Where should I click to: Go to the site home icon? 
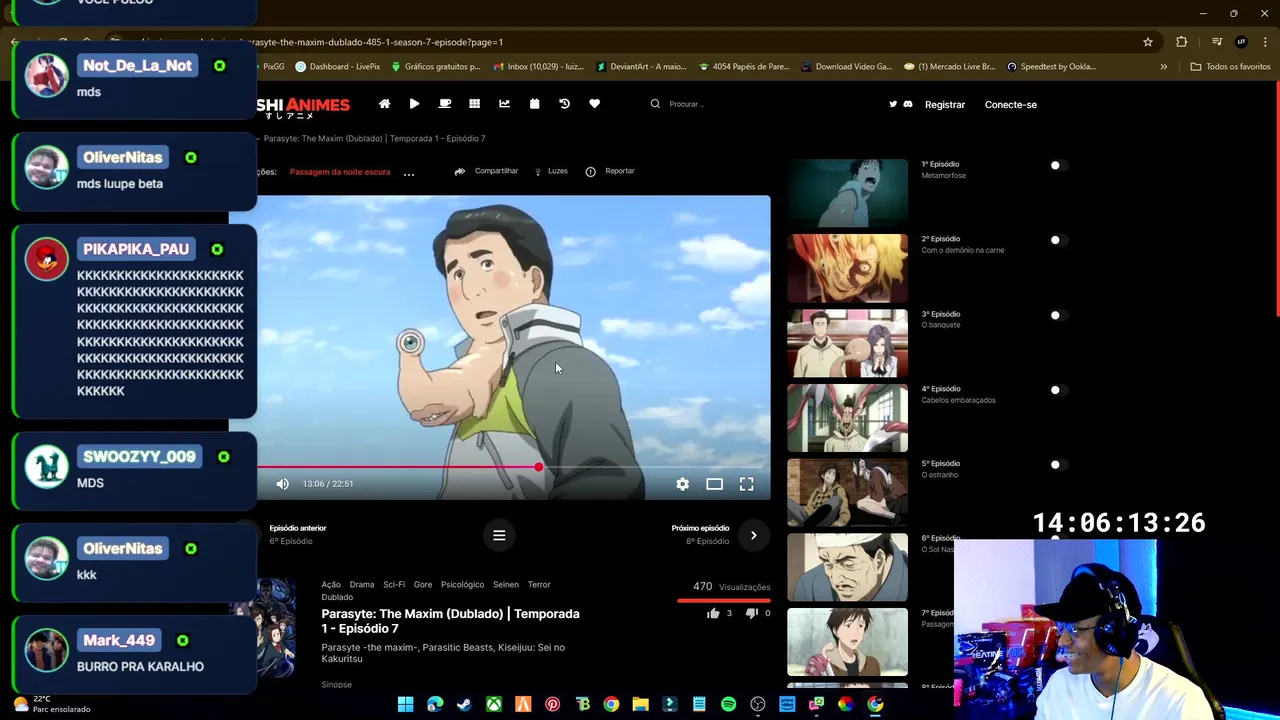point(384,104)
